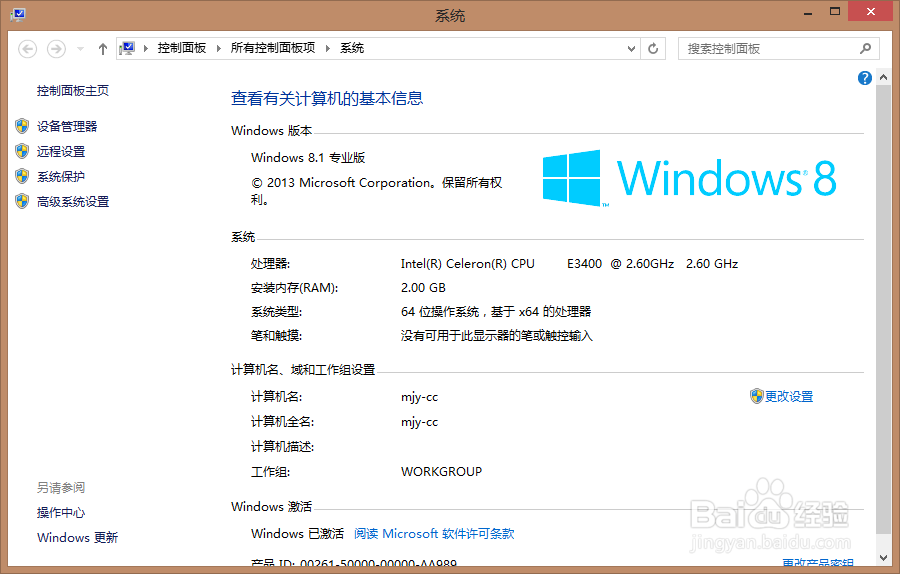Screen dimensions: 900x574
Task: Open 高级系统设置 link
Action: [73, 201]
